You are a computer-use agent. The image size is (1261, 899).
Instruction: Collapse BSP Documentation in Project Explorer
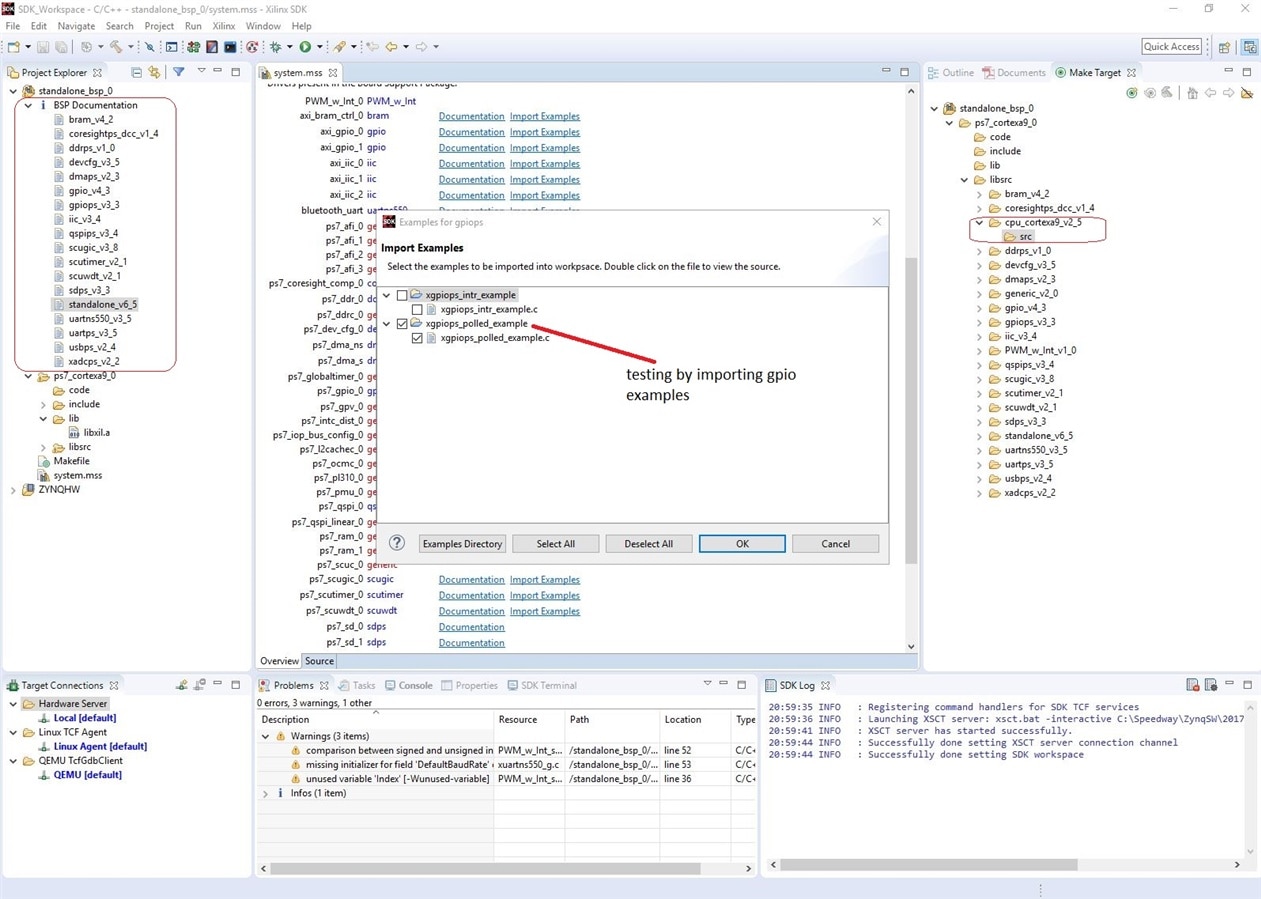coord(28,105)
